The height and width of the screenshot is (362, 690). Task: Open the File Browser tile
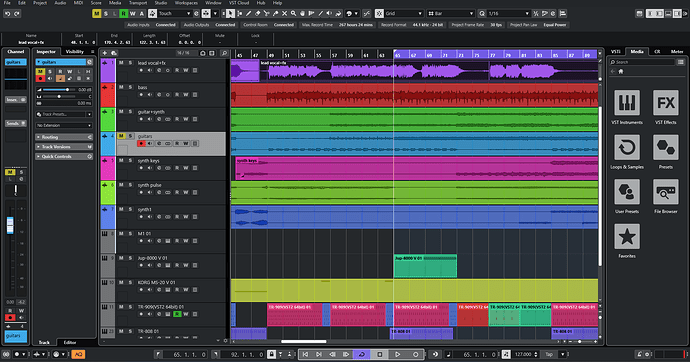[x=665, y=196]
